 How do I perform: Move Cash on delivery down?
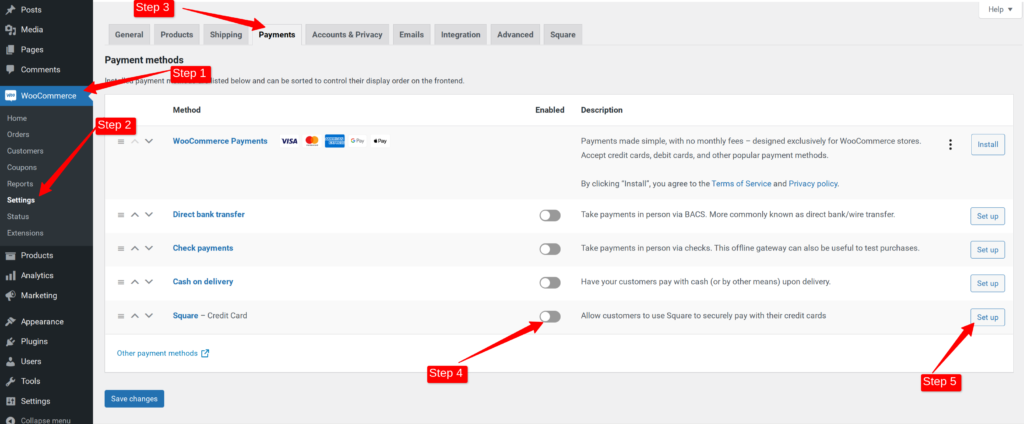[149, 282]
